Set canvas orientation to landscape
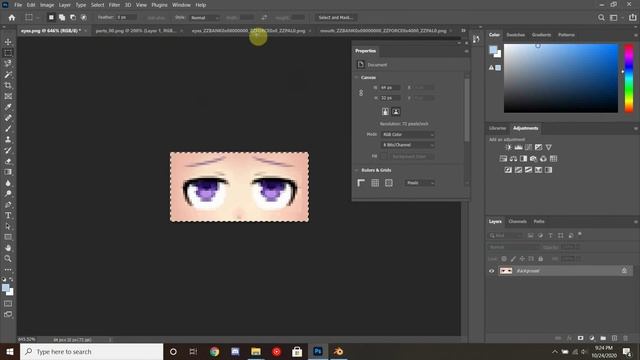The height and width of the screenshot is (360, 640). coord(396,112)
